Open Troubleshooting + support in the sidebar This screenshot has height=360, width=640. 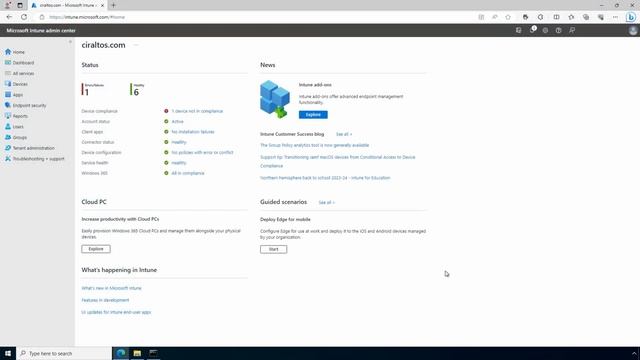click(35, 159)
